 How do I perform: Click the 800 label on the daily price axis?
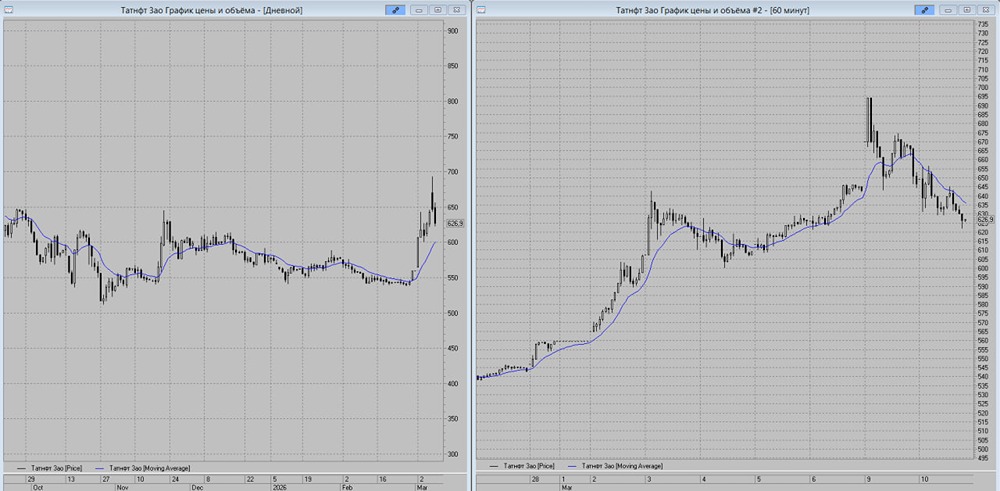point(453,101)
